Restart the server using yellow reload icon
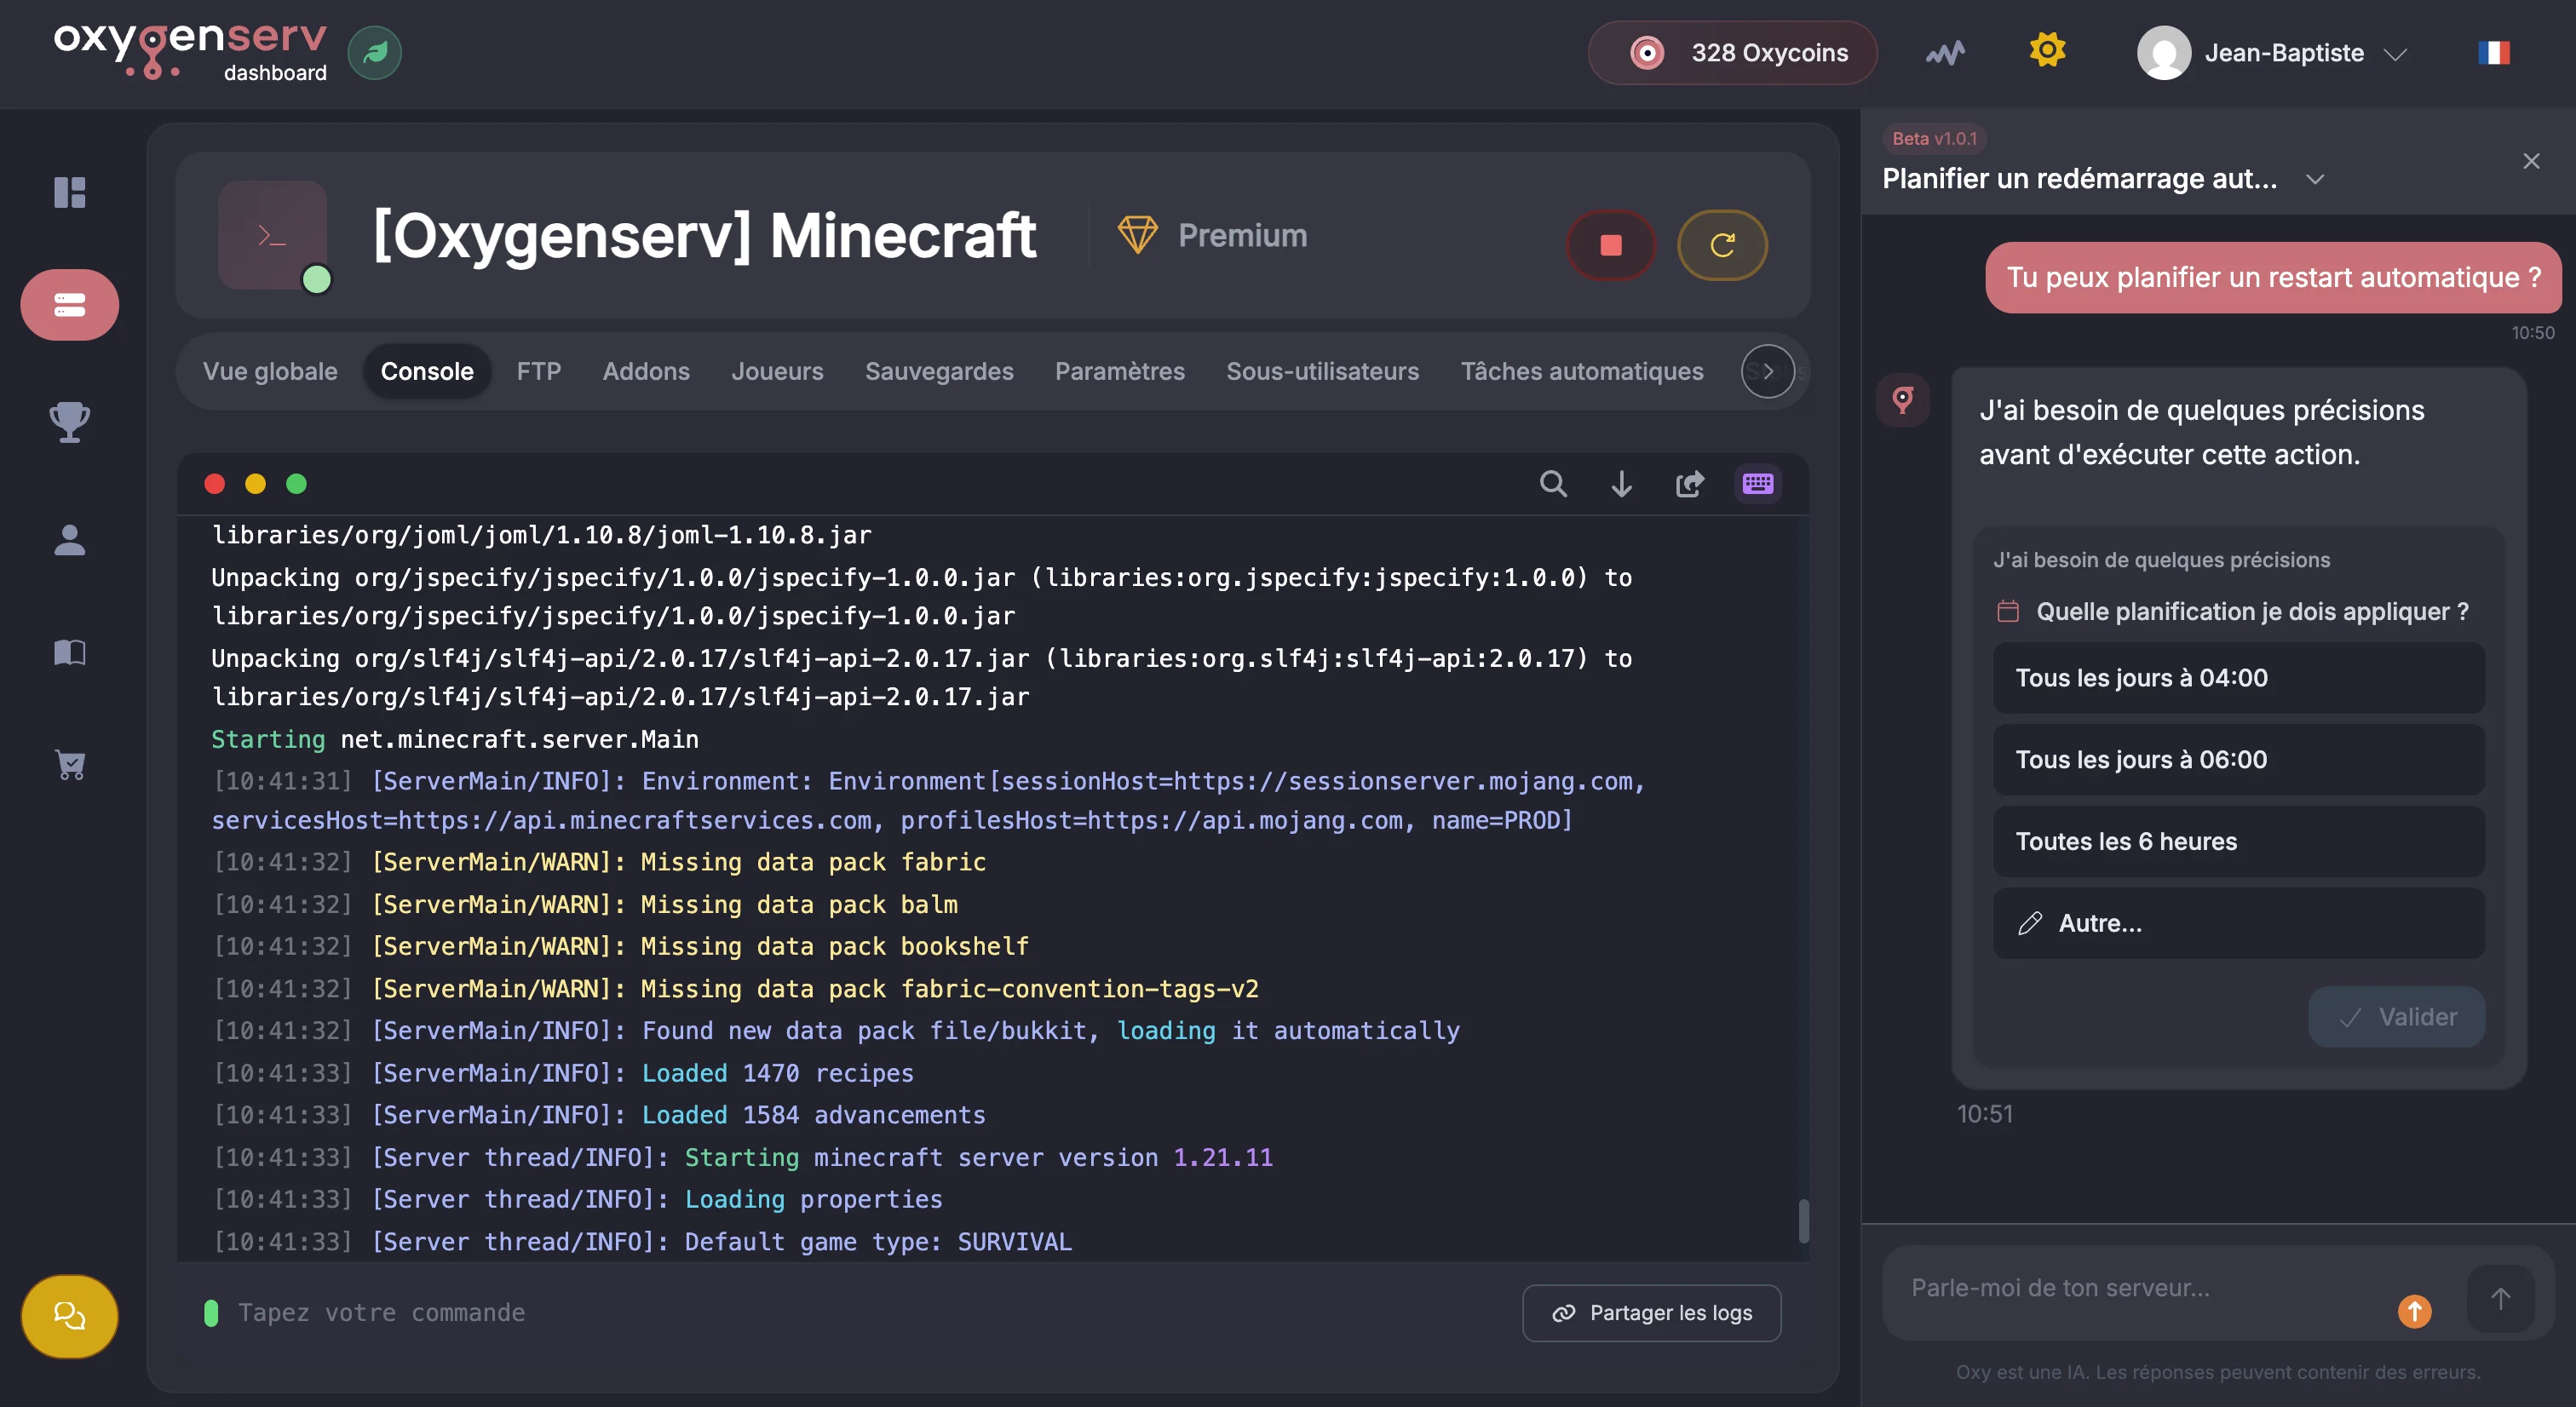 [x=1722, y=245]
